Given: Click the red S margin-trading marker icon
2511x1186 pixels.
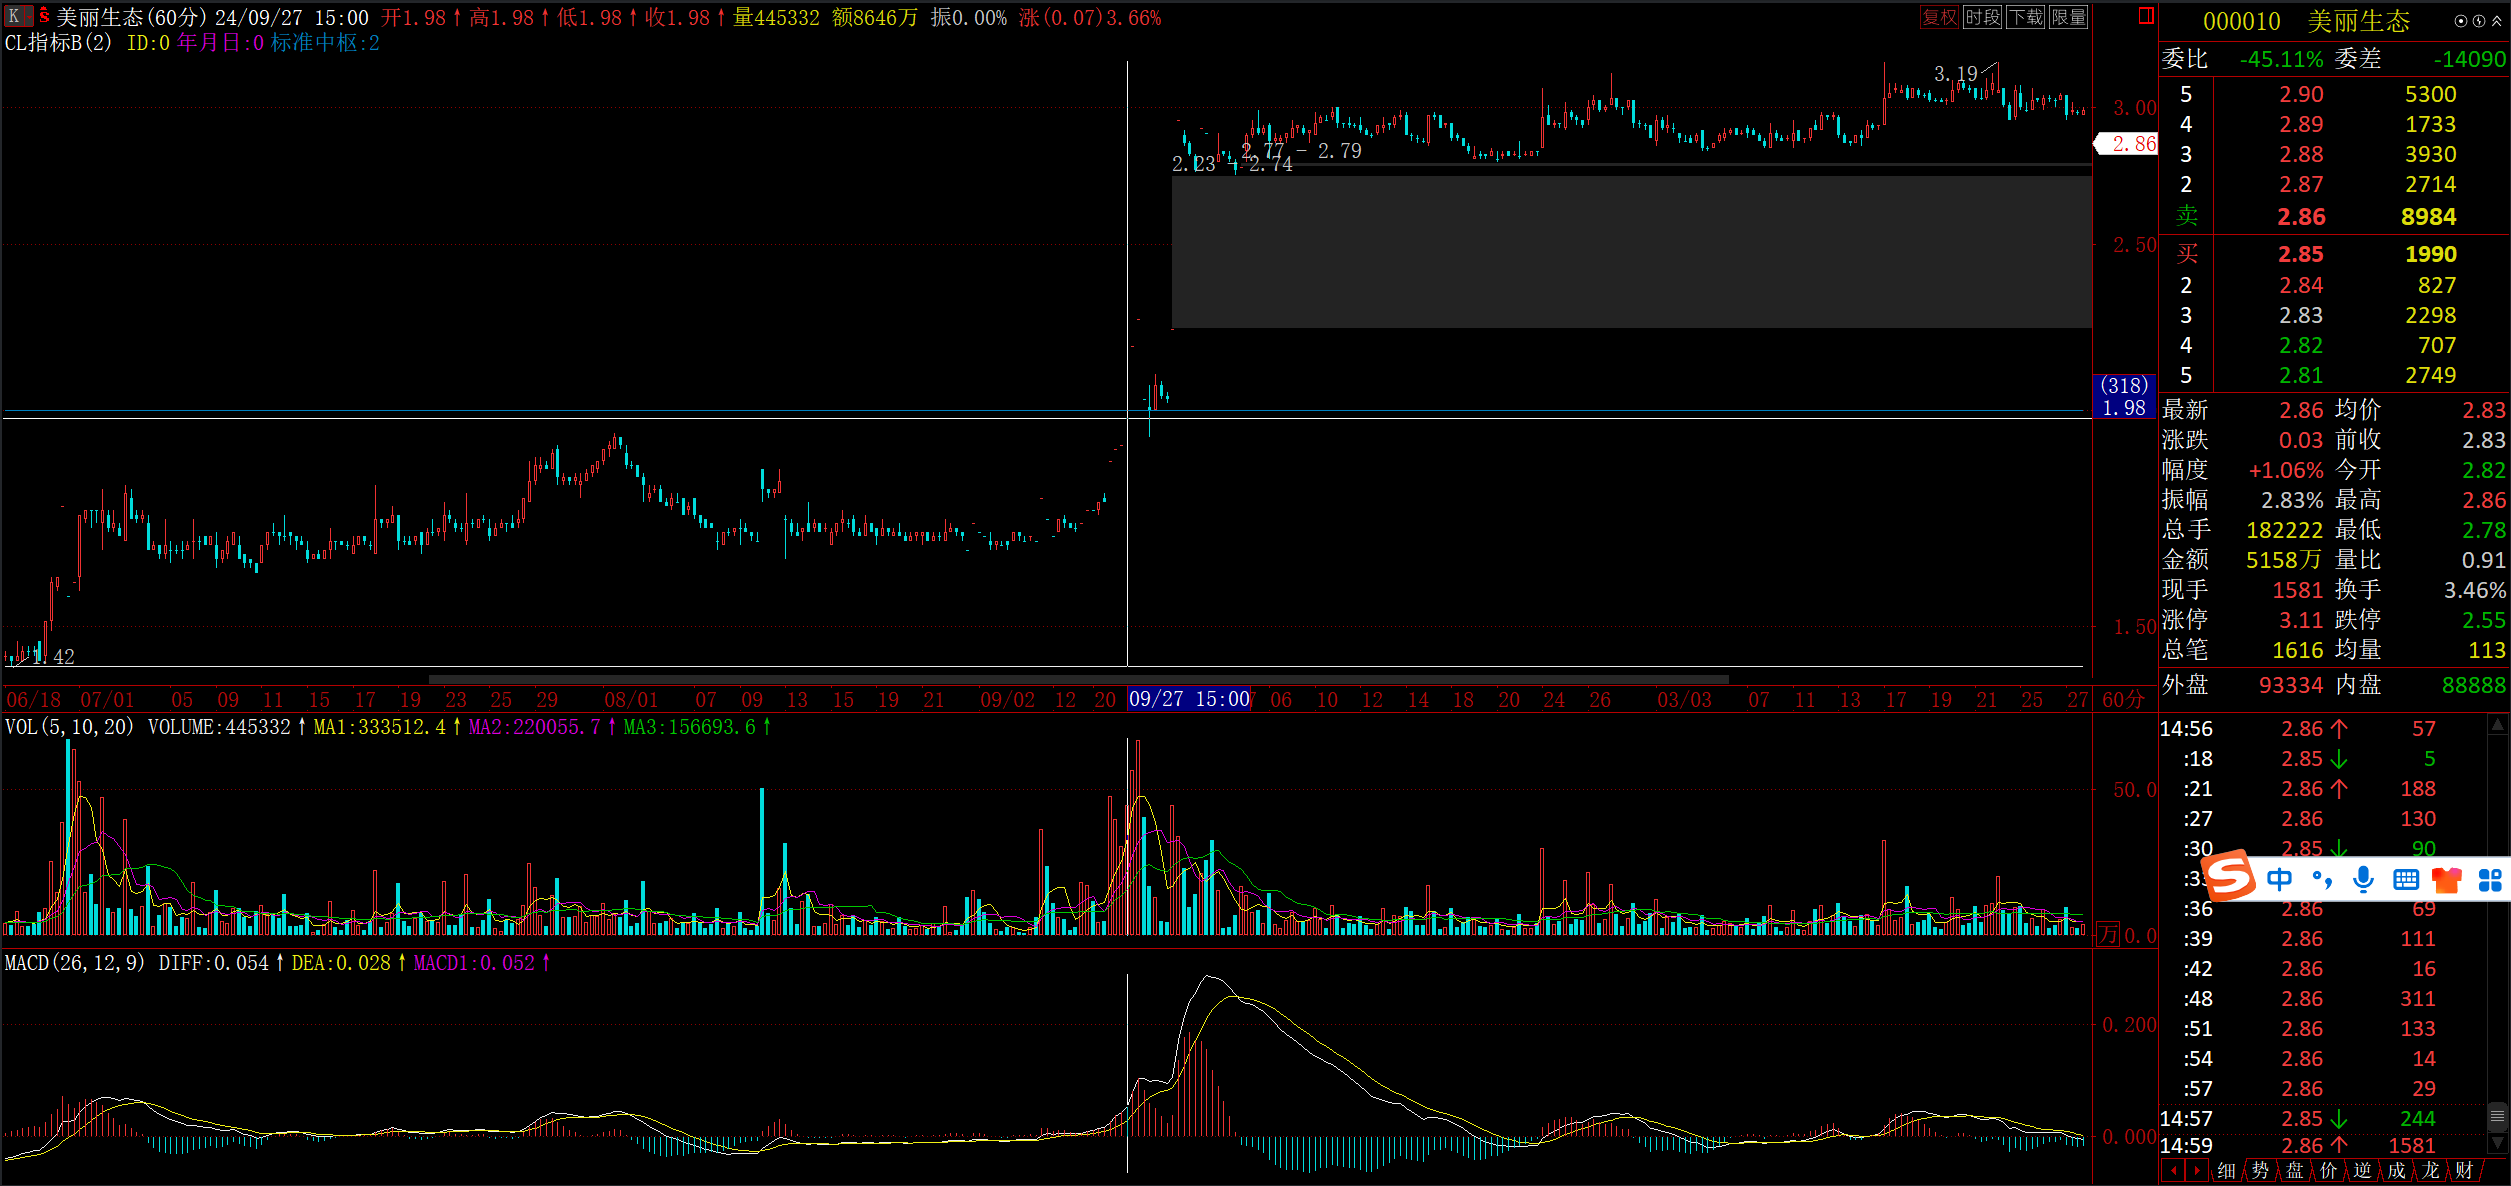Looking at the screenshot, I should 44,16.
